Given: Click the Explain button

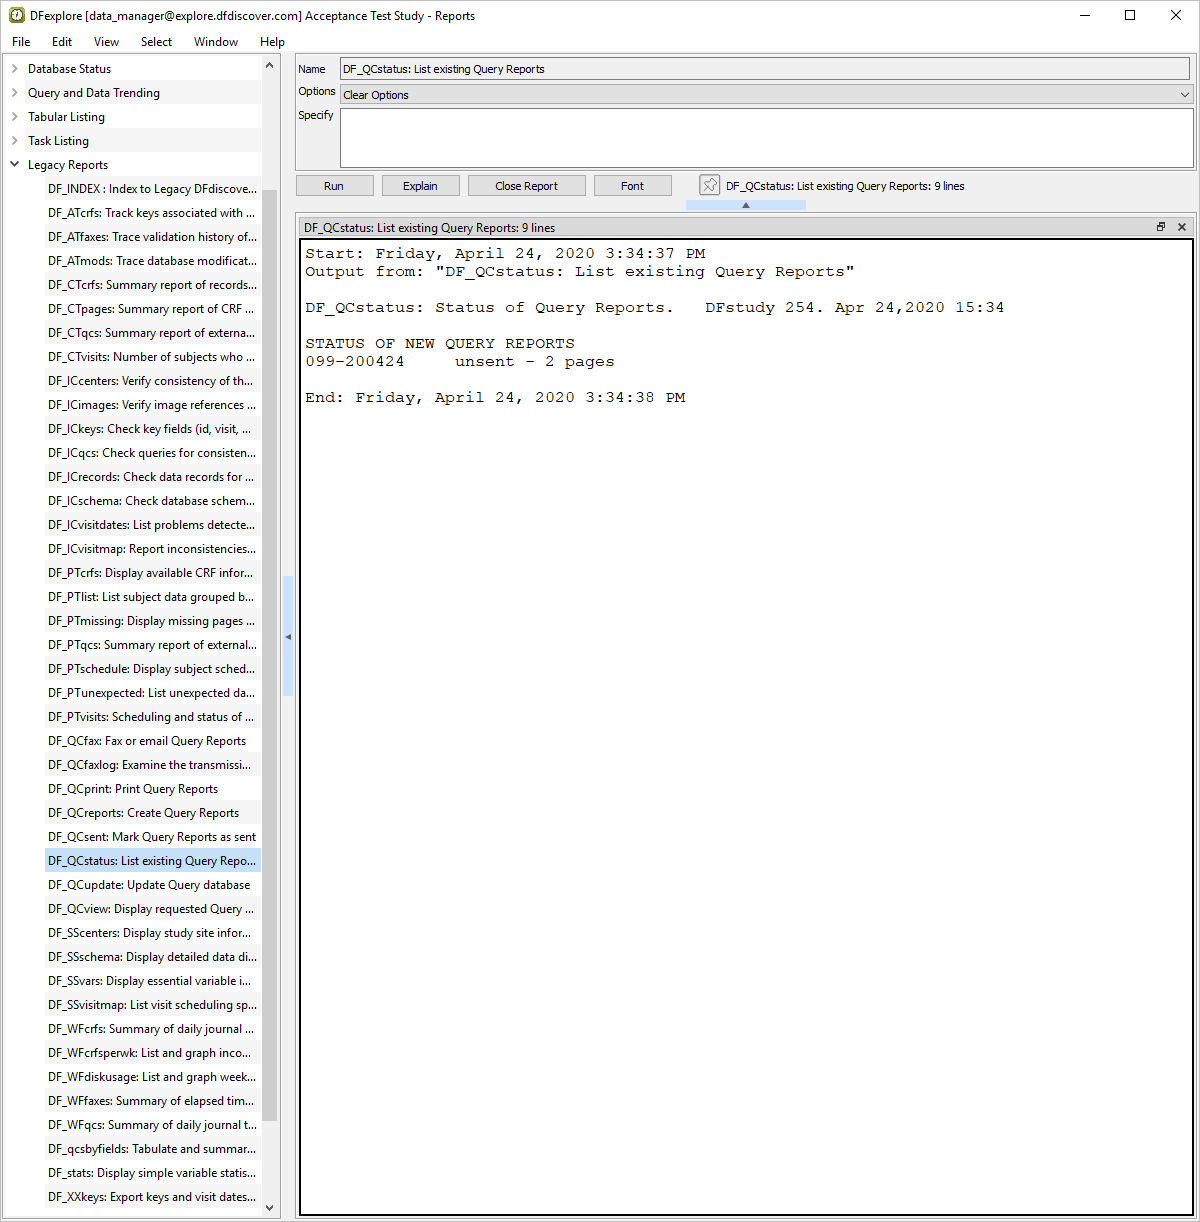Looking at the screenshot, I should pyautogui.click(x=420, y=186).
